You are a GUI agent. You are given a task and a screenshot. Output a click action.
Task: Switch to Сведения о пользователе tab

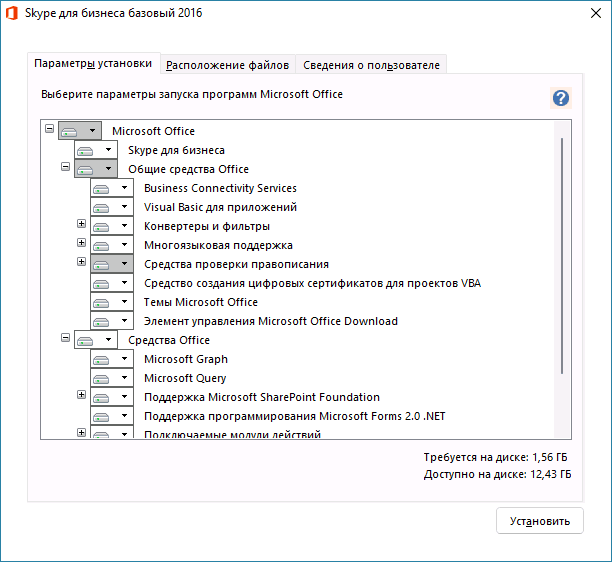click(371, 65)
